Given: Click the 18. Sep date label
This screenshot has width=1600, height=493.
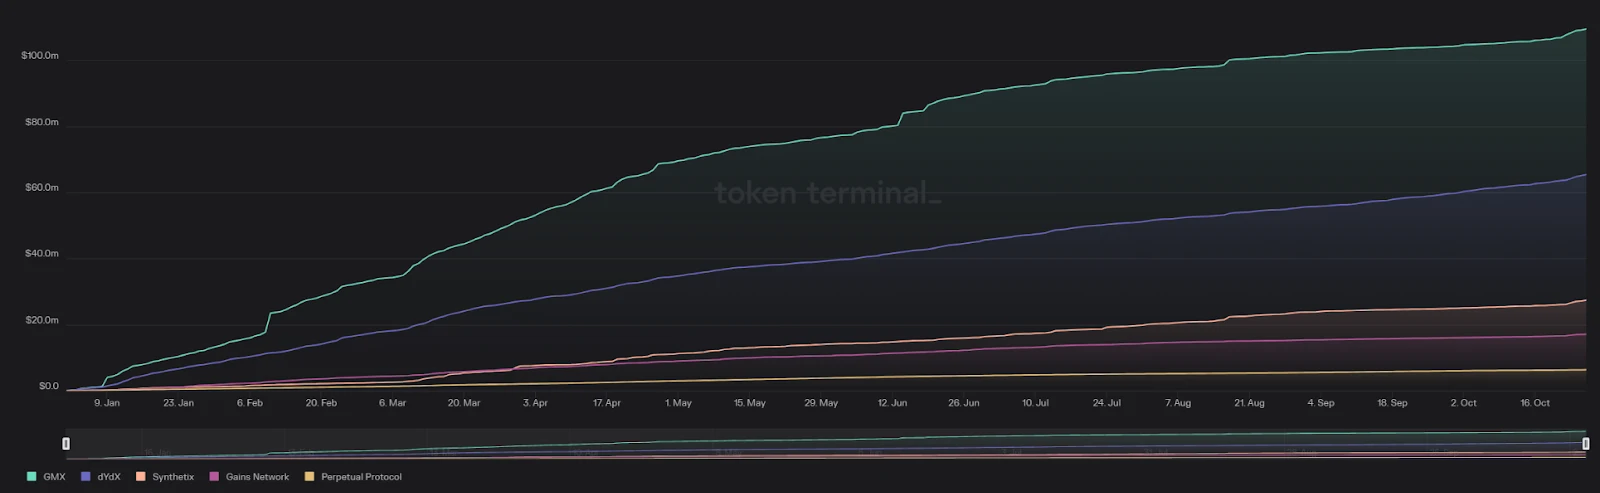Looking at the screenshot, I should tap(1392, 403).
